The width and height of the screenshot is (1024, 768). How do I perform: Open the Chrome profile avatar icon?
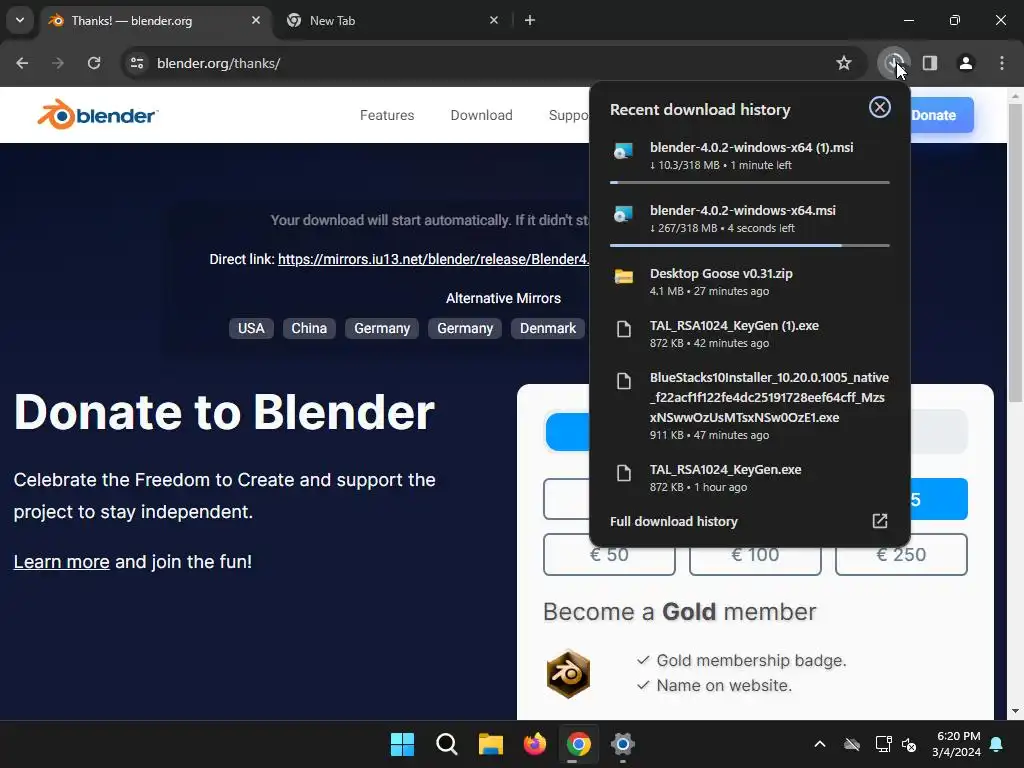coord(965,63)
